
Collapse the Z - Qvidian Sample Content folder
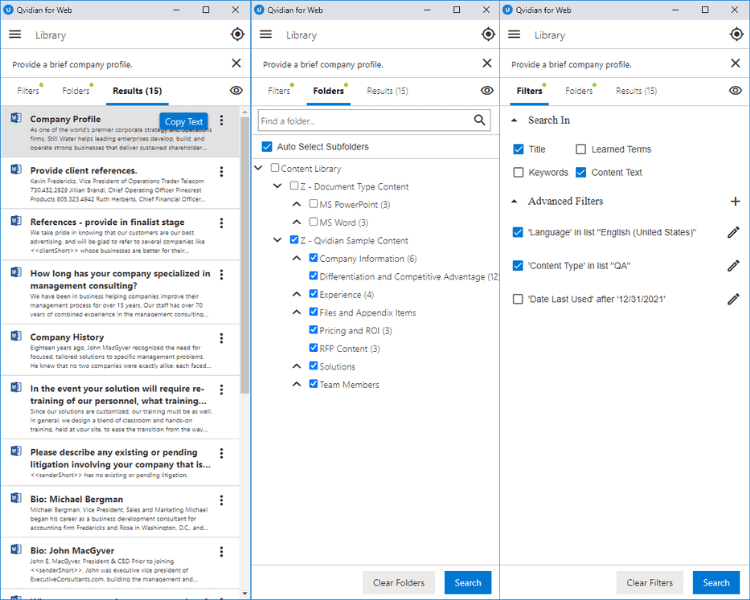tap(279, 241)
